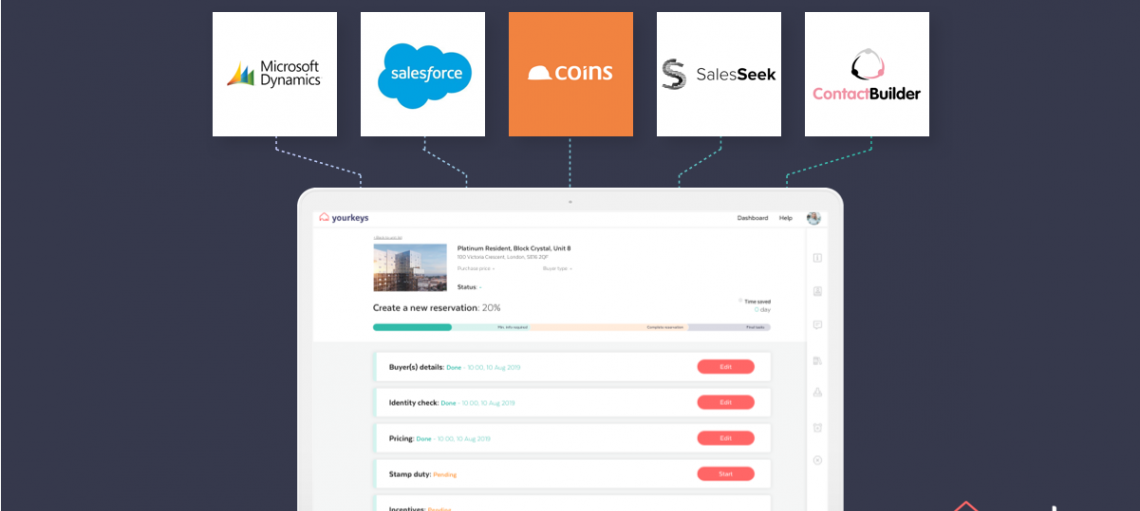Image resolution: width=1140 pixels, height=511 pixels.
Task: Click the 'Min. info required' progress label
Action: pos(513,327)
